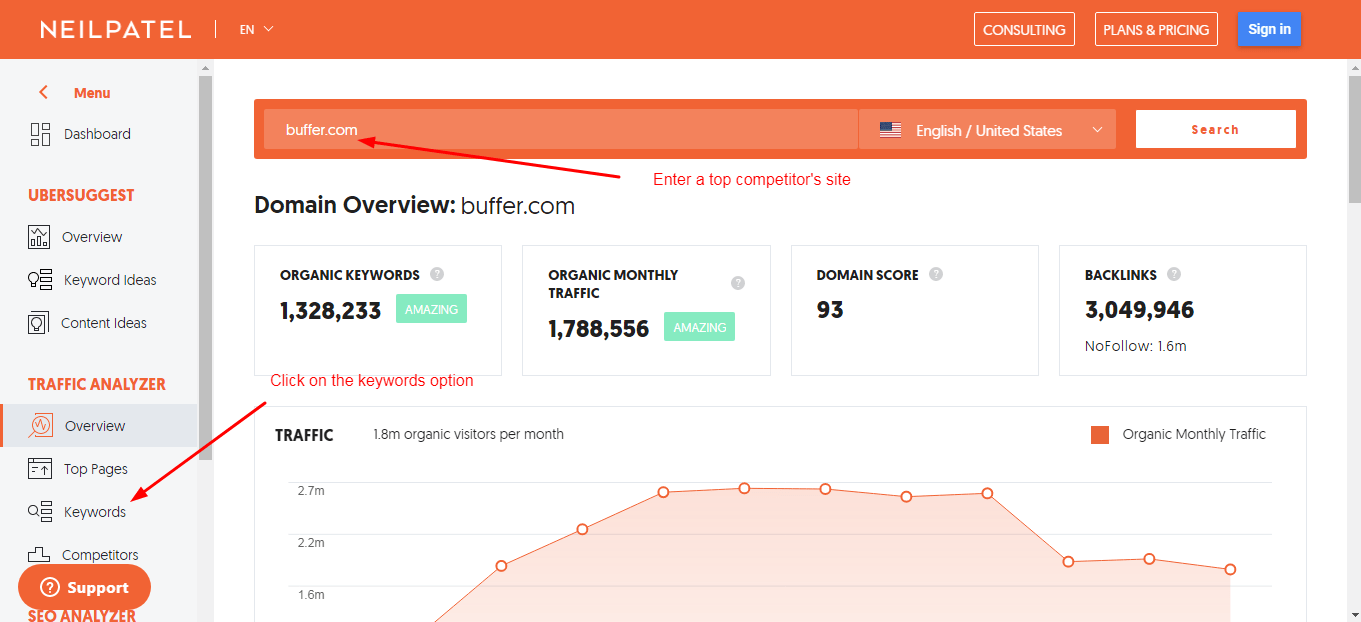Image resolution: width=1361 pixels, height=622 pixels.
Task: Click the NoFollow: 1.6m text
Action: [x=1136, y=346]
